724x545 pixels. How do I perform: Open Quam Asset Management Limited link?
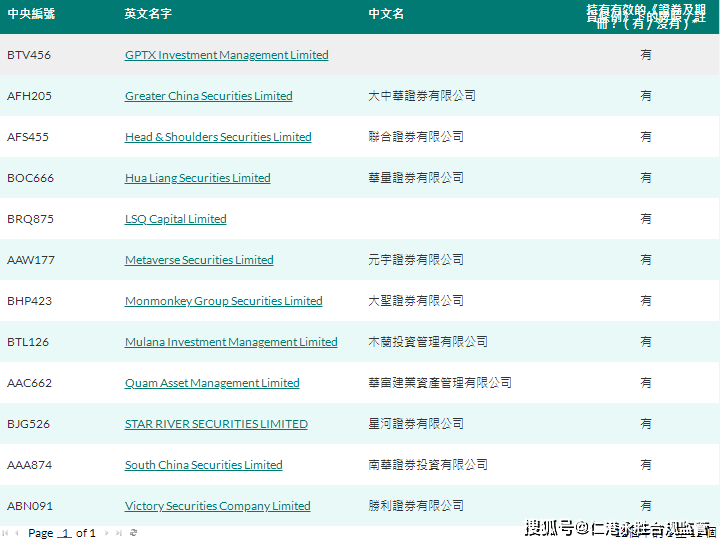click(212, 383)
